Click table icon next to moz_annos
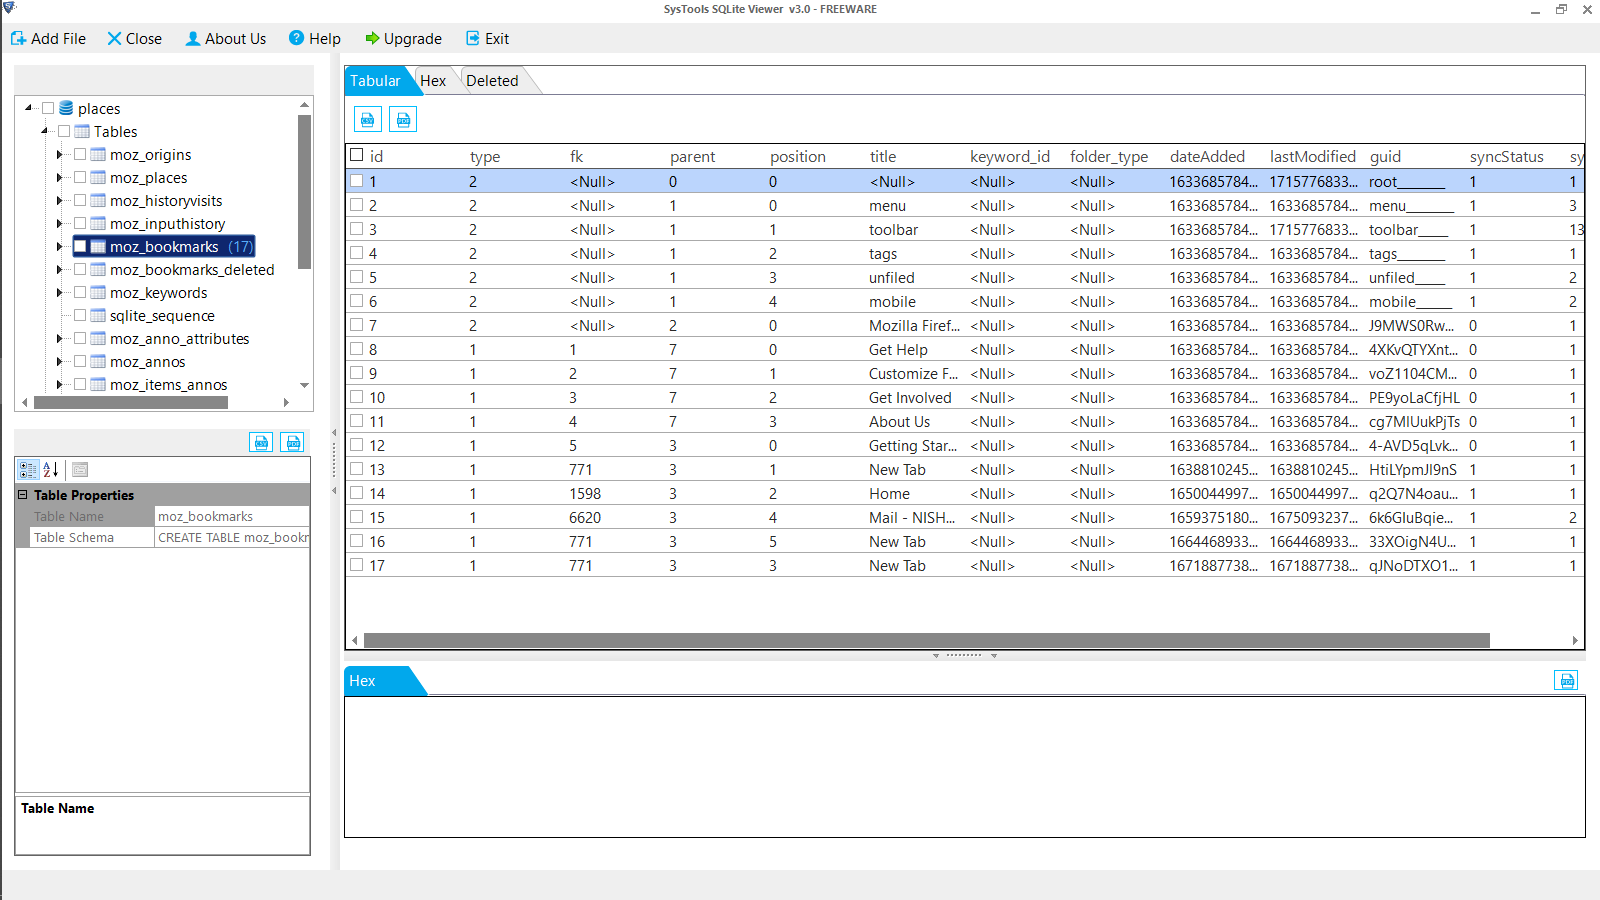The height and width of the screenshot is (900, 1600). [x=98, y=361]
